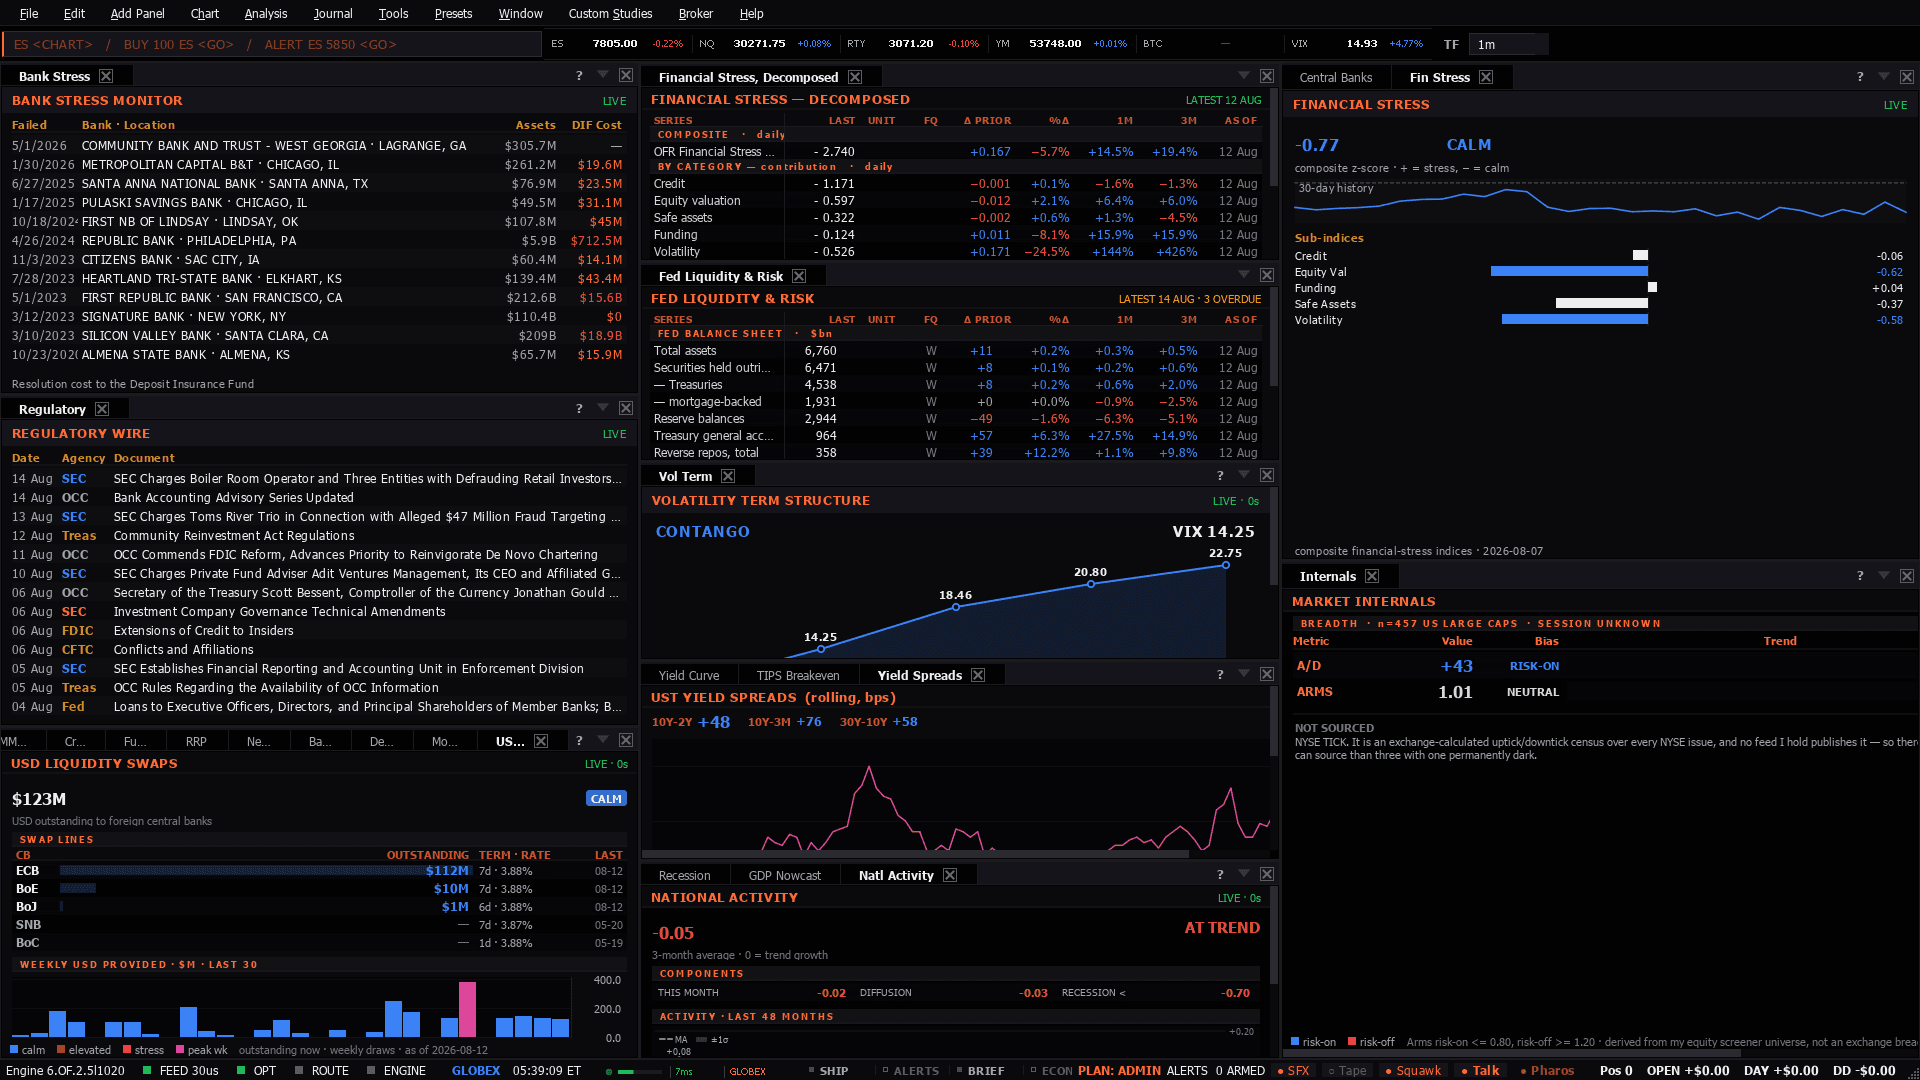Toggle SFX sound in status bar
Viewport: 1920px width, 1080px height.
[x=1293, y=1070]
